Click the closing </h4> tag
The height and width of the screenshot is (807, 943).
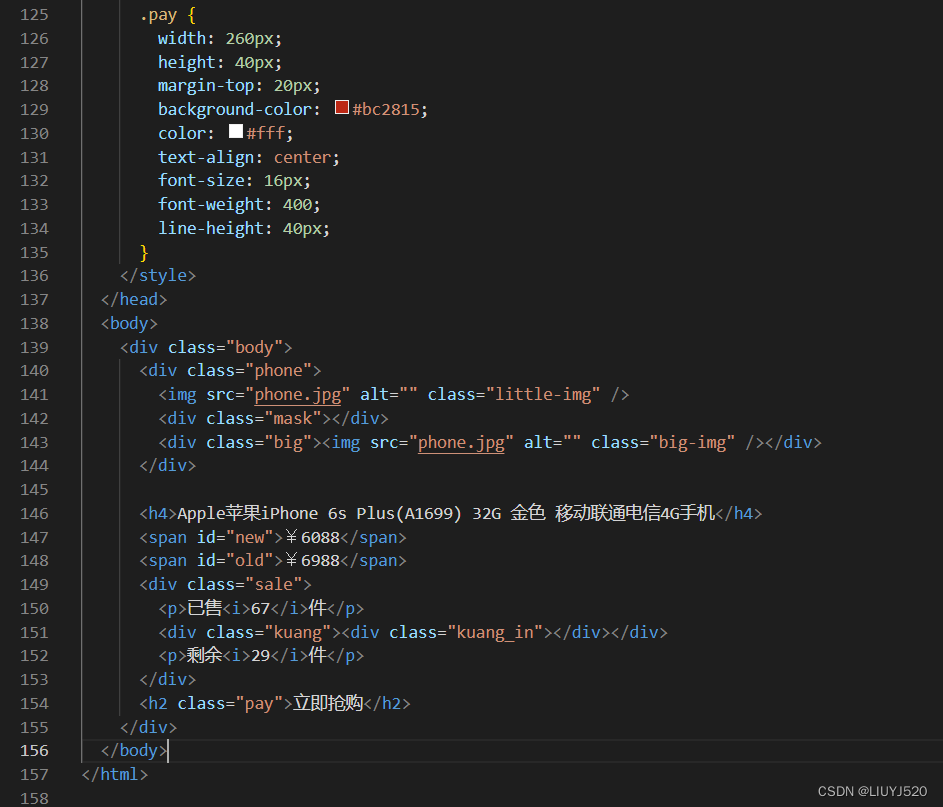(739, 514)
